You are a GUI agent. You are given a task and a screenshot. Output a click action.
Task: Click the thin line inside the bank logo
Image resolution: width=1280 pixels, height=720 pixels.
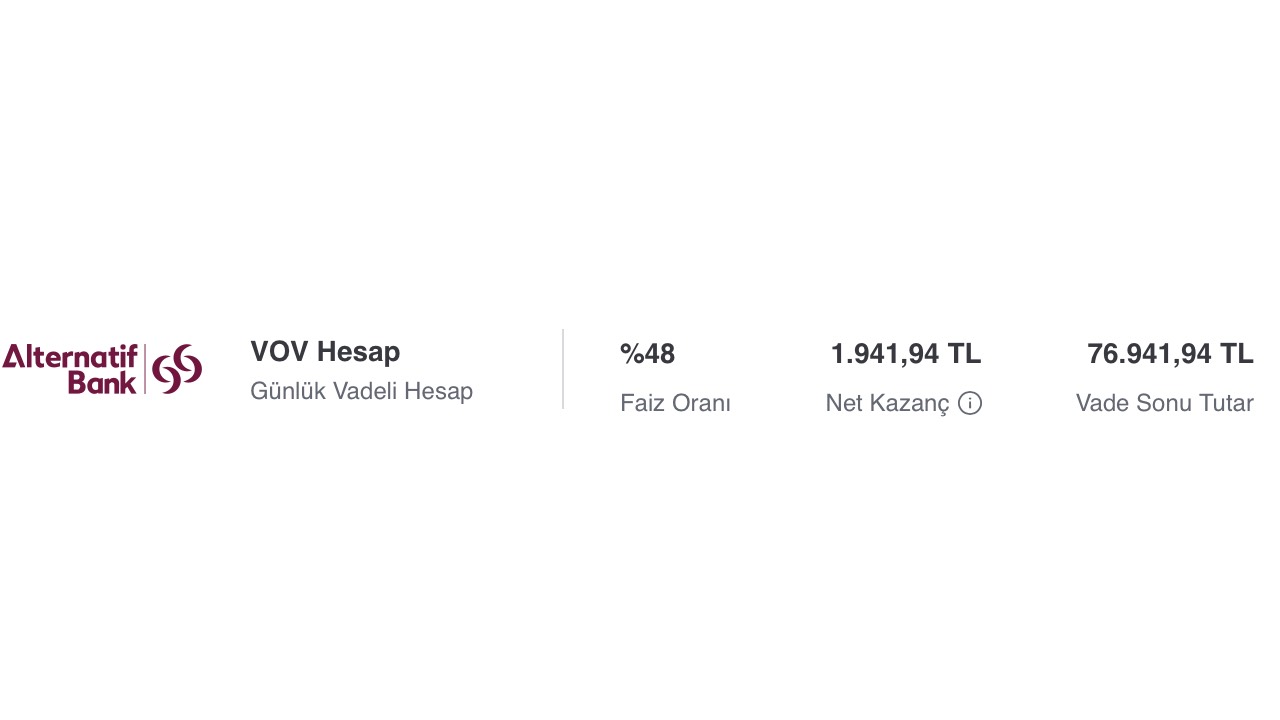[146, 369]
